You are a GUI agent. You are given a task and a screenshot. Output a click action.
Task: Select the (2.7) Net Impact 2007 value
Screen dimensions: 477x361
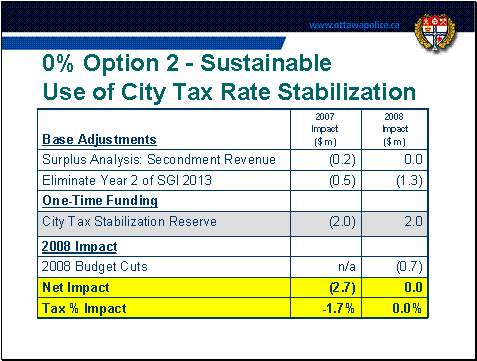click(x=342, y=288)
